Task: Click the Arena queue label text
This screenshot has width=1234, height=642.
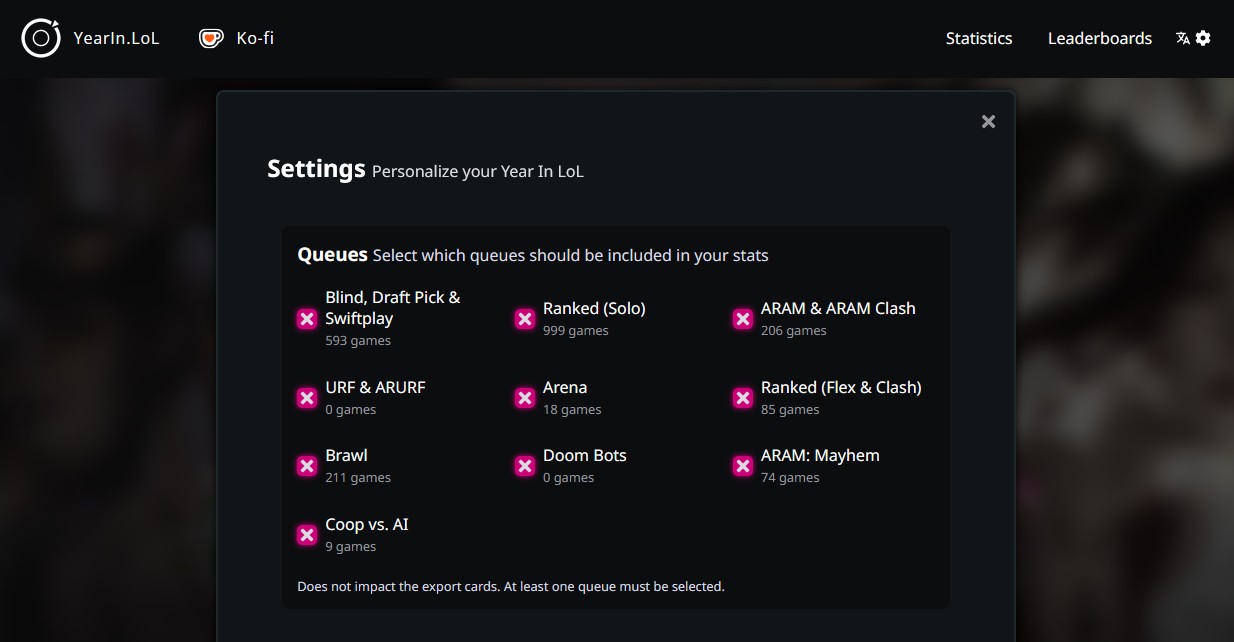Action: (x=565, y=387)
